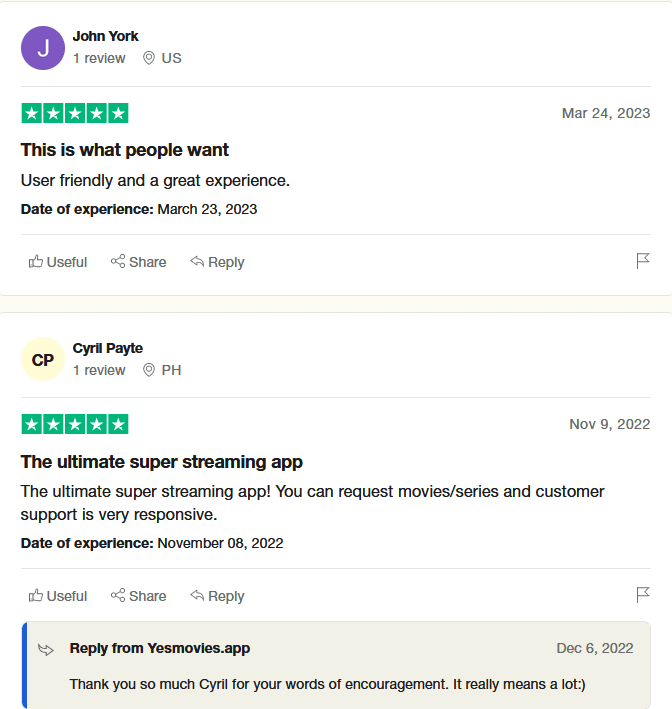
Task: Open Cyril Payte's profile name link
Action: [108, 348]
